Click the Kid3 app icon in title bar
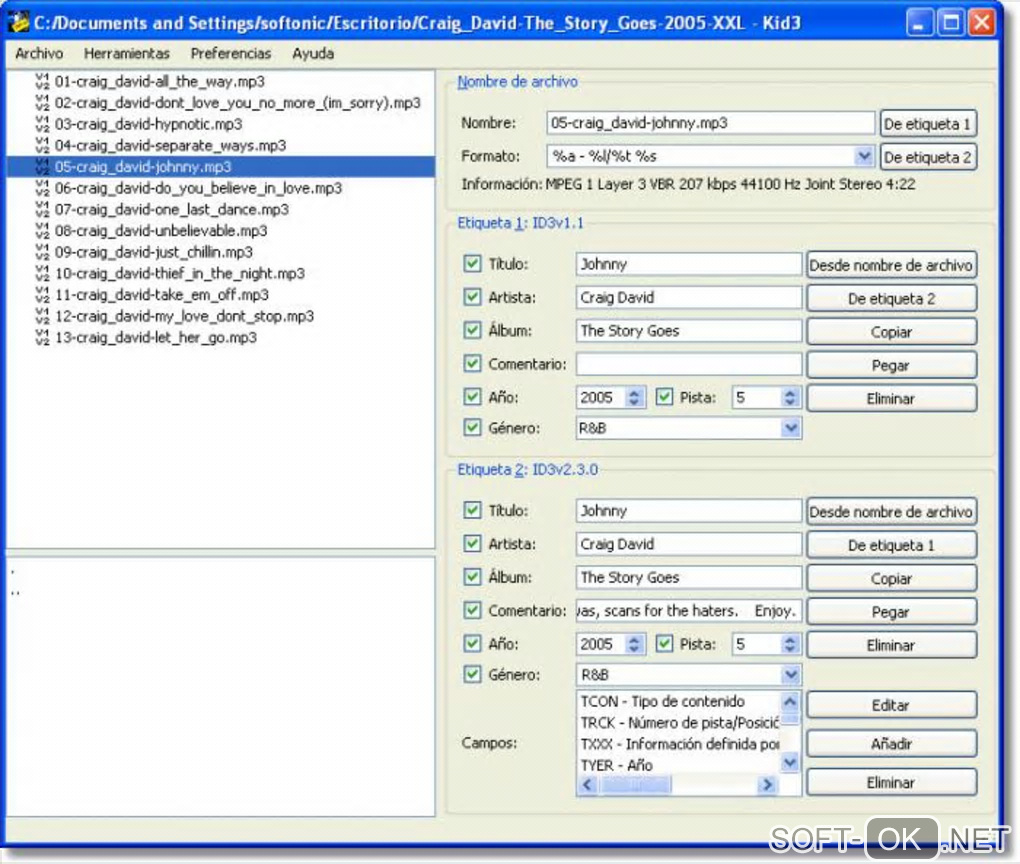Screen dimensions: 1020x864 [x=18, y=22]
